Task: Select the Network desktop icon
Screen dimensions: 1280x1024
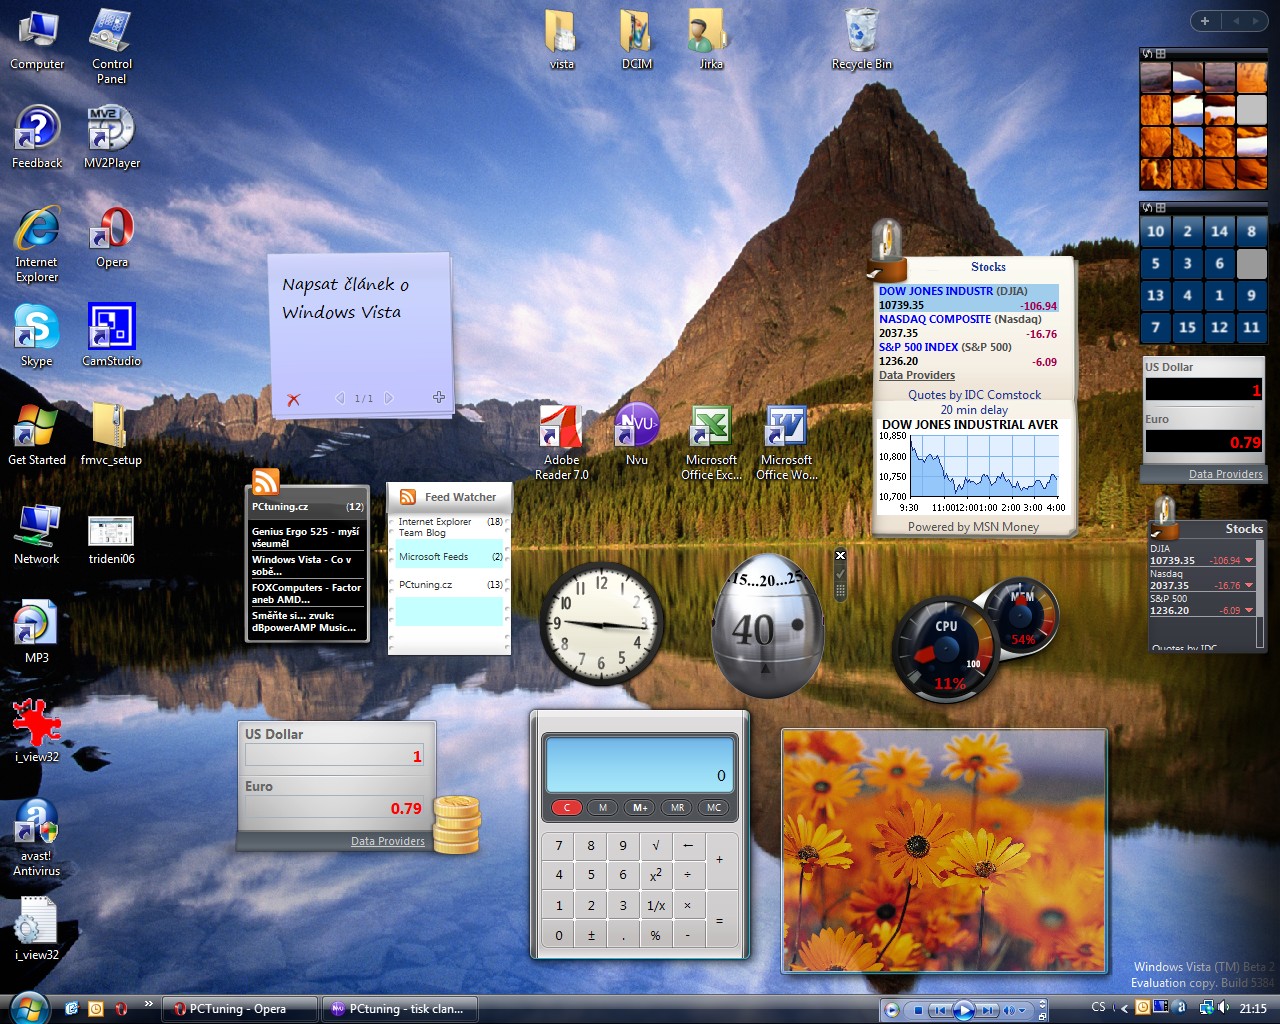Action: pos(37,535)
